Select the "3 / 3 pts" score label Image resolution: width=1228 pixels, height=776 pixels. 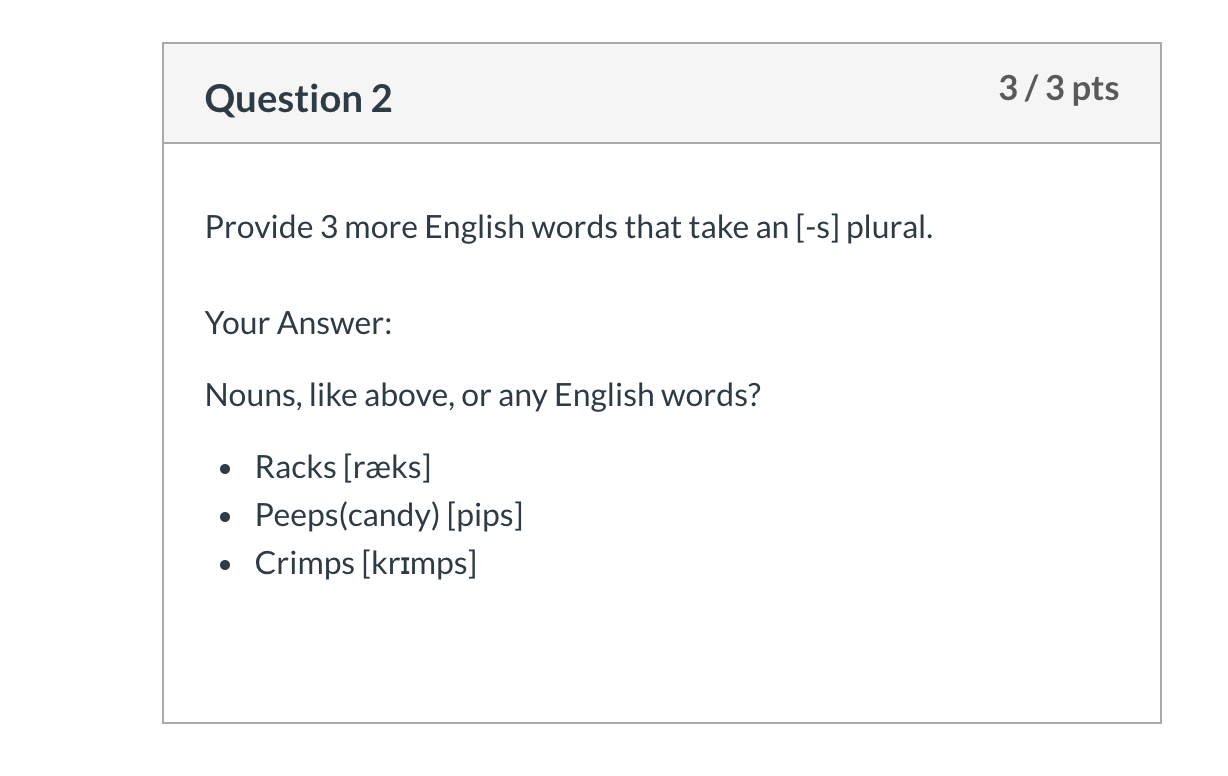[x=1058, y=89]
